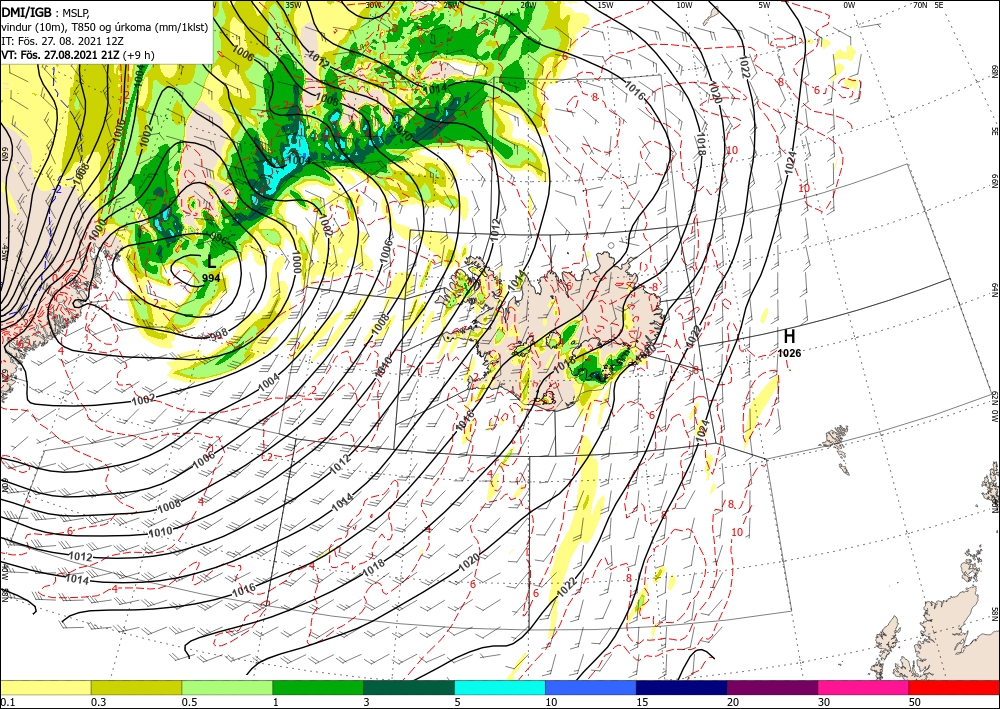Click the '10W' longitude label at top
The height and width of the screenshot is (709, 1000).
684,5
